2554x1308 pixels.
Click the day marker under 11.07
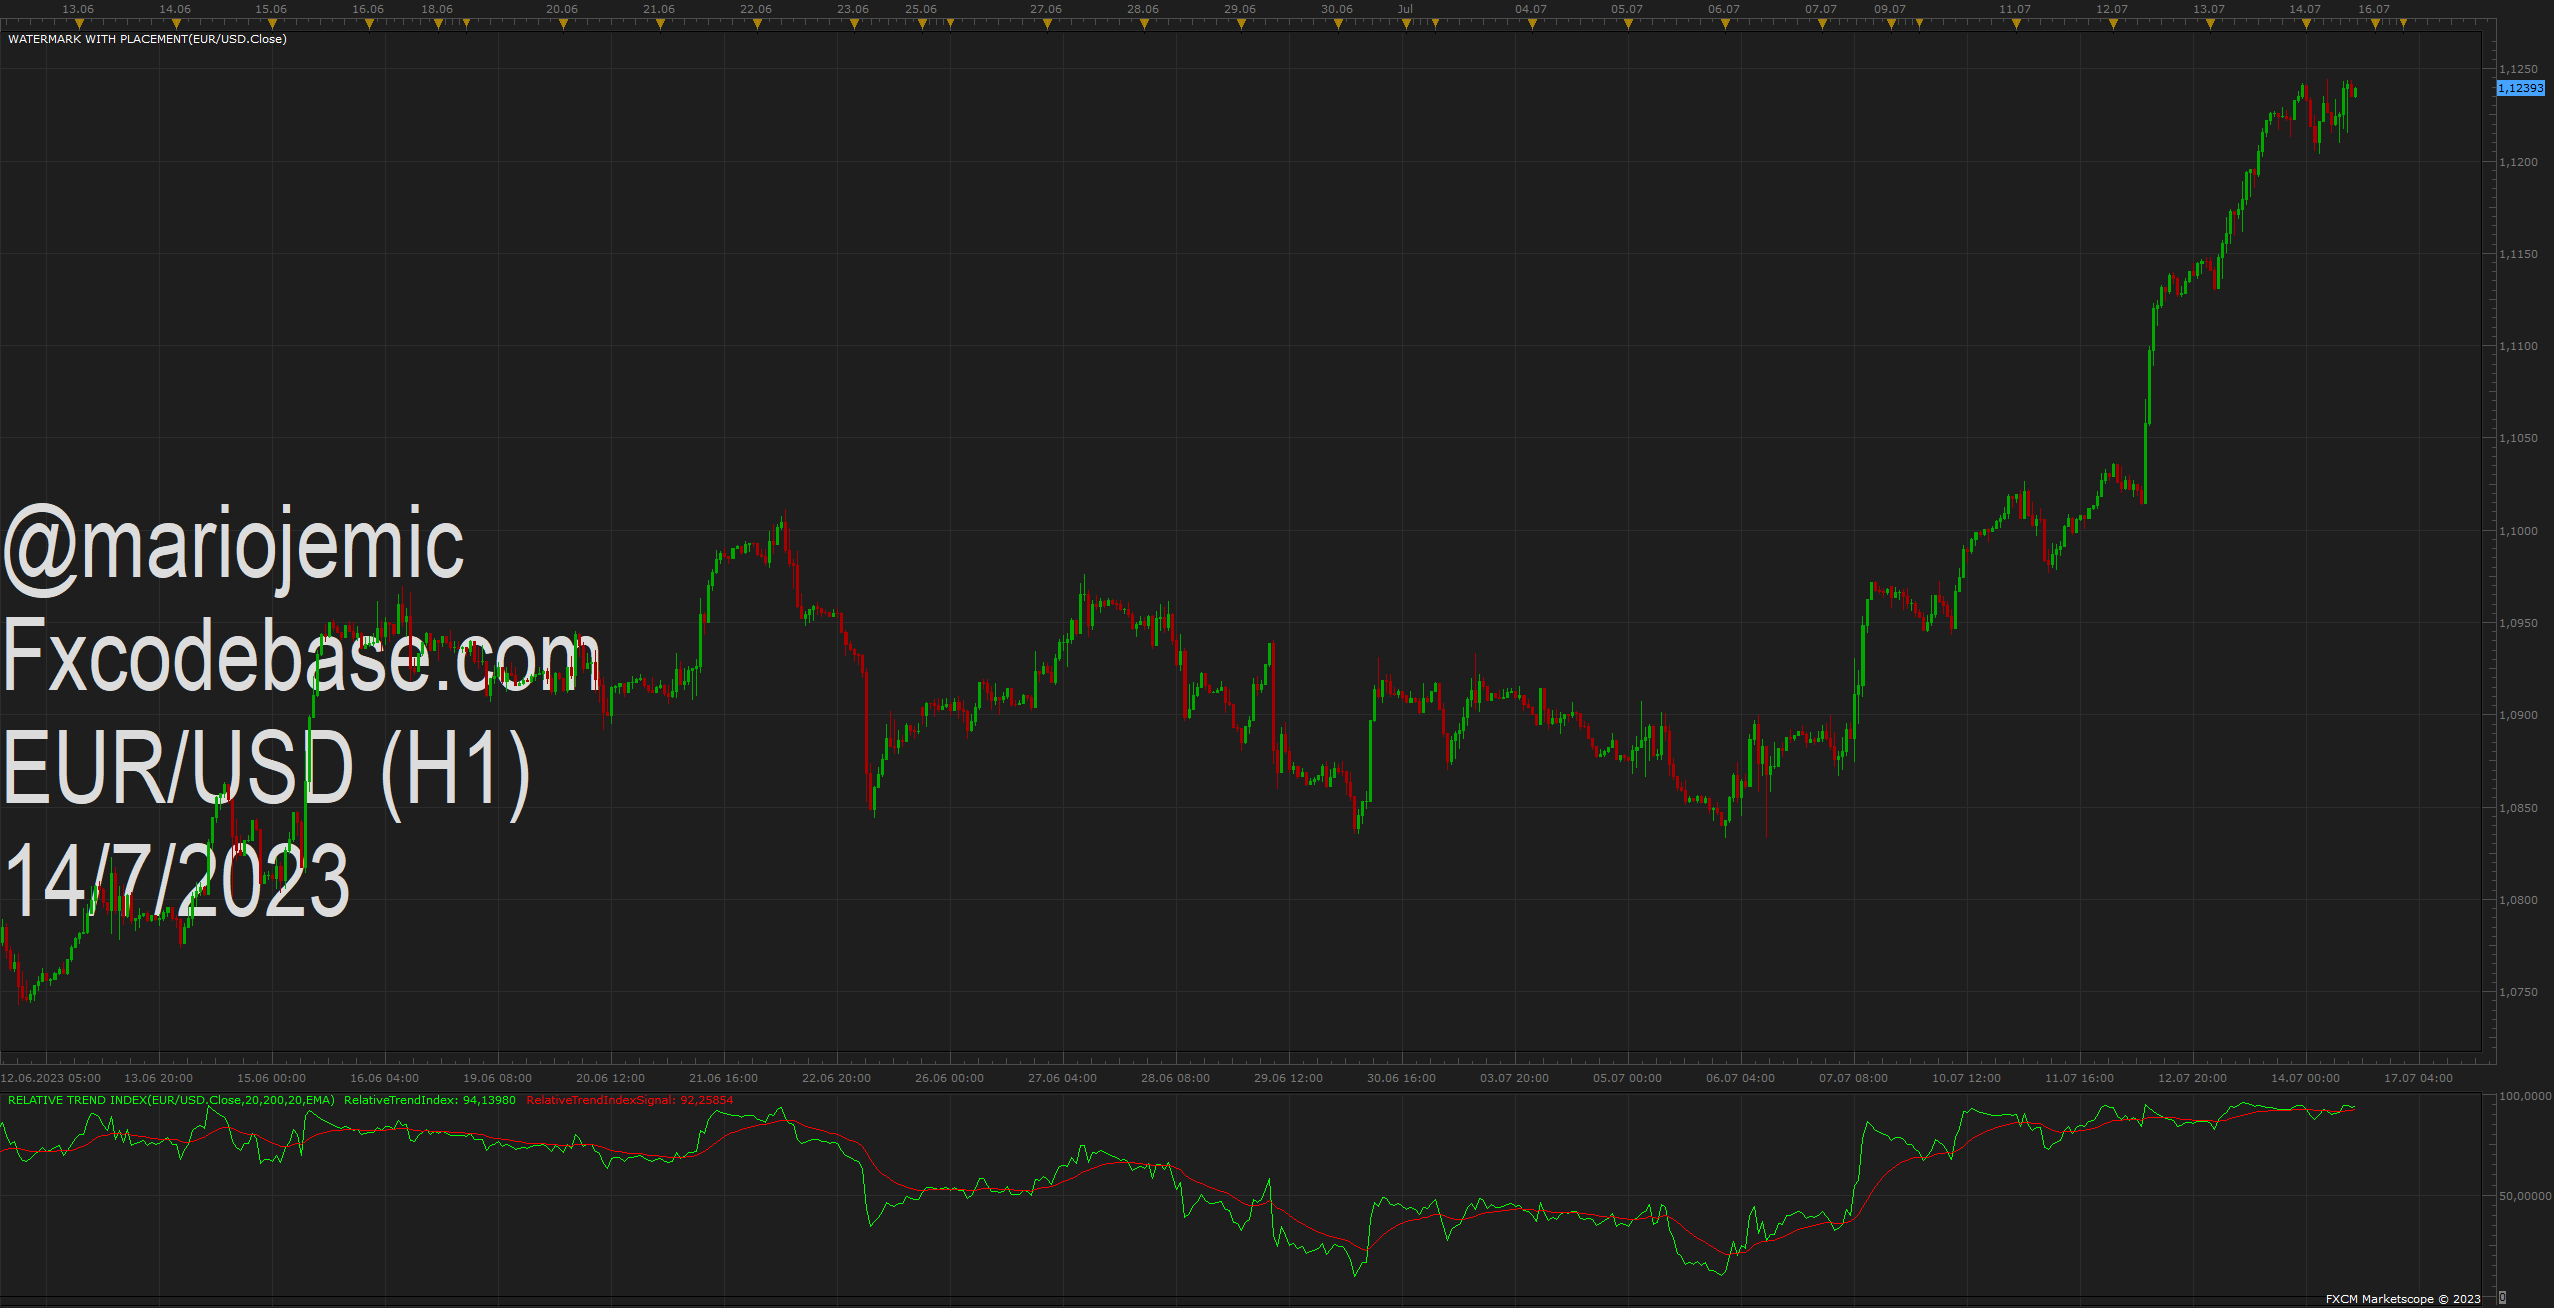2016,24
